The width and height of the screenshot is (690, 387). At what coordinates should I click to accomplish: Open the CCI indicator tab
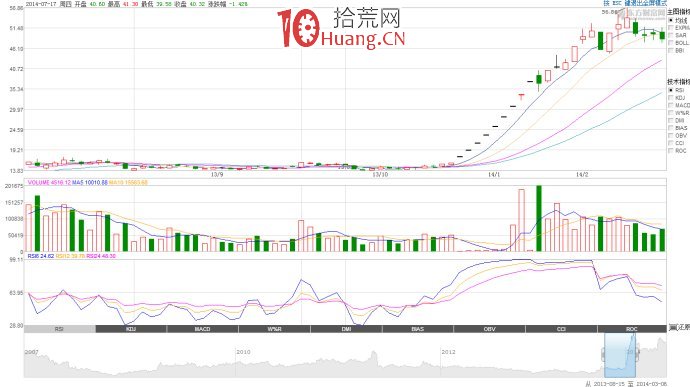tap(561, 329)
